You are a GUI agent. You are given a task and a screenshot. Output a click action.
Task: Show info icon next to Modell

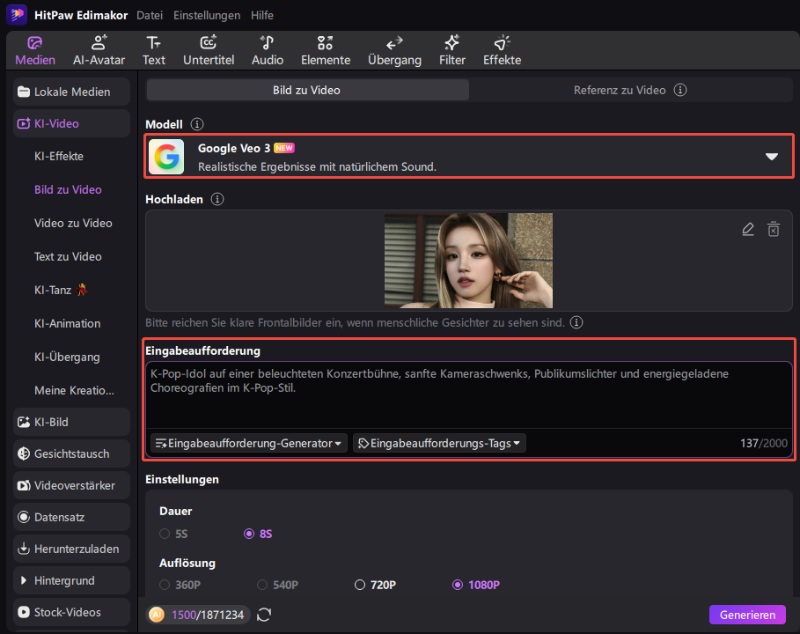(197, 124)
